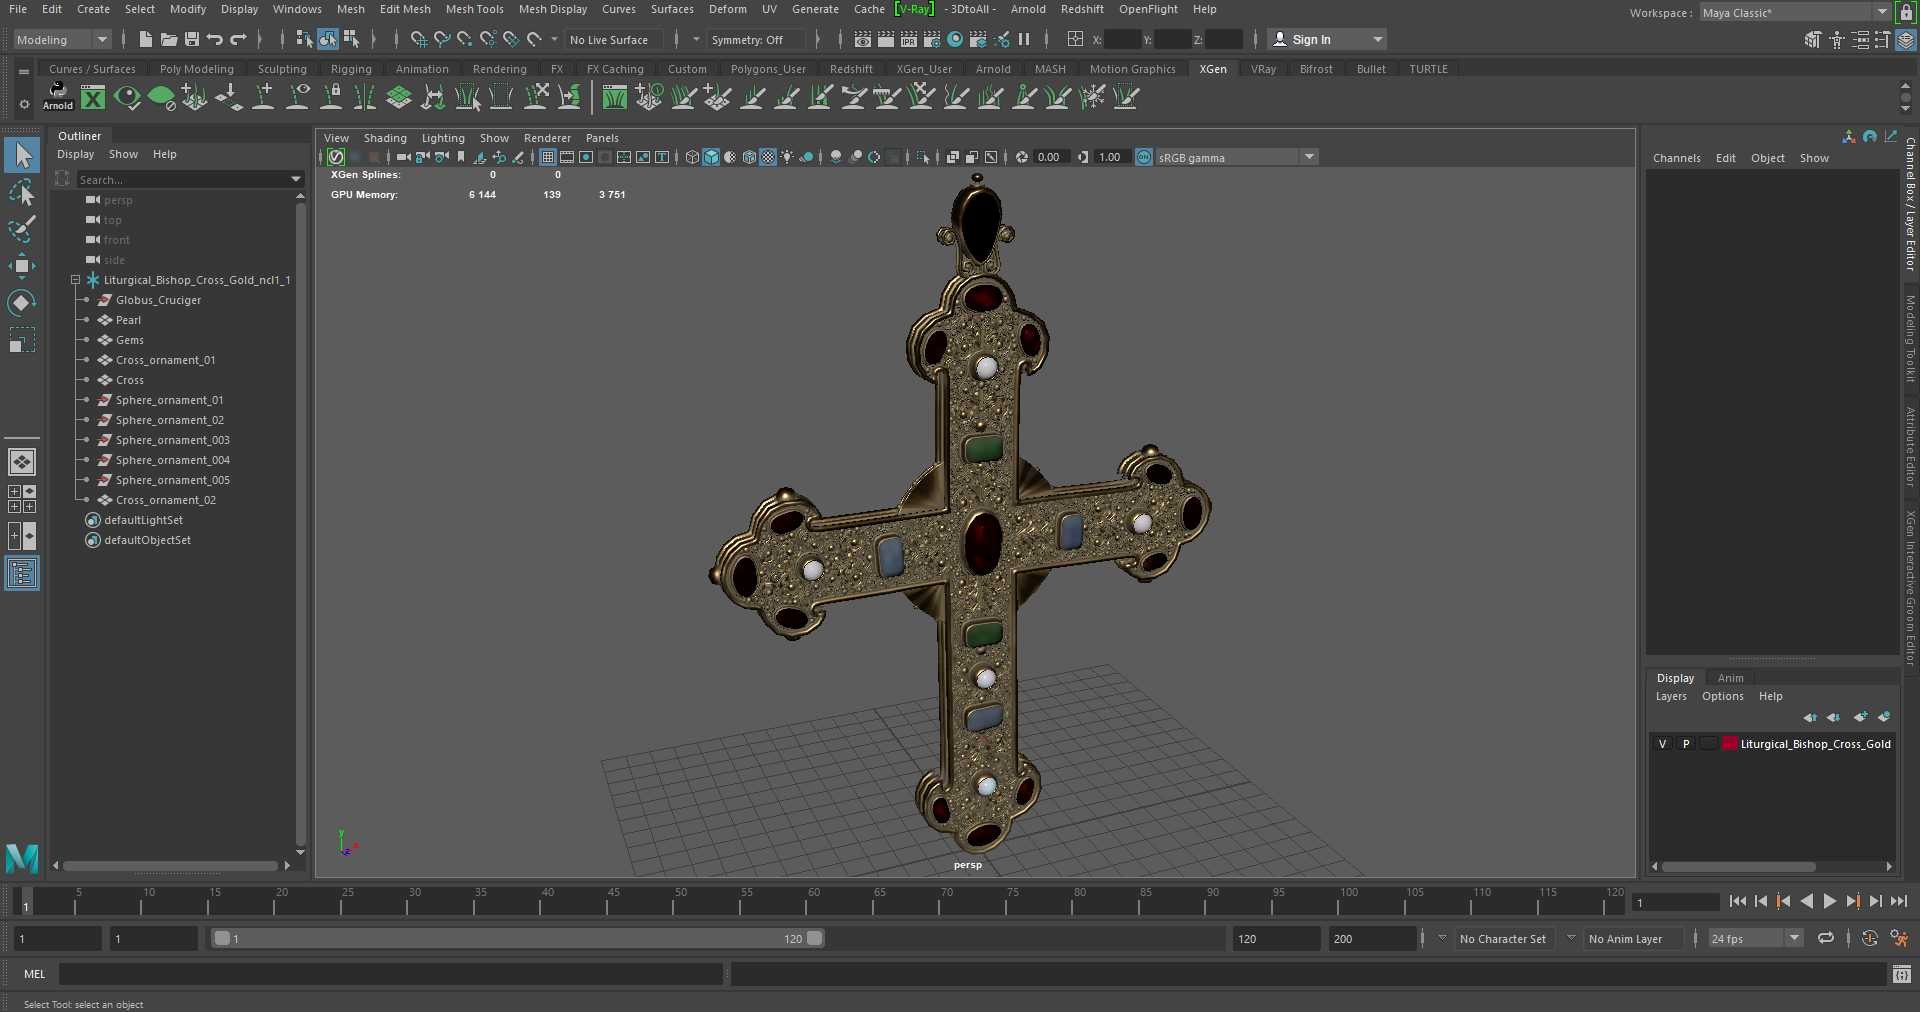The image size is (1920, 1012).
Task: Open the Mesh Tools menu
Action: [474, 9]
